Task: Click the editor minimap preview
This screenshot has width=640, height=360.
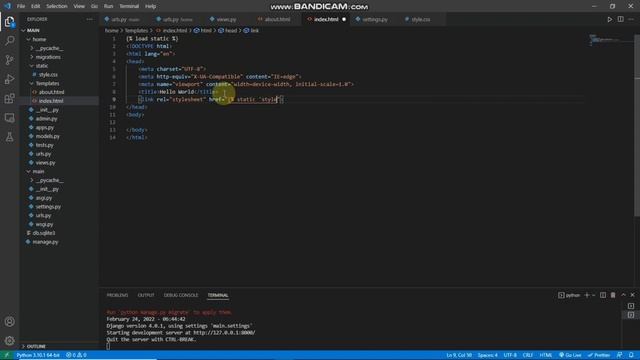Action: [x=610, y=40]
